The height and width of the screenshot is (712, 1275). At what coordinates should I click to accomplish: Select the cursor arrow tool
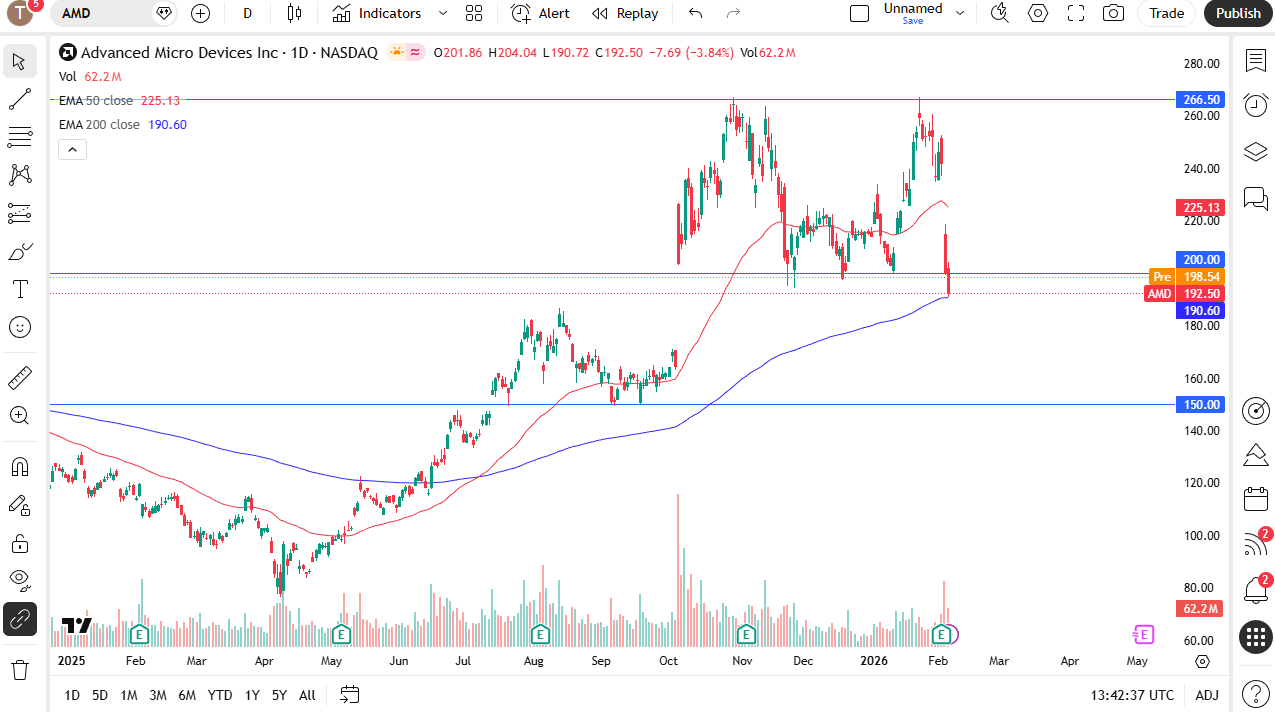pos(19,61)
